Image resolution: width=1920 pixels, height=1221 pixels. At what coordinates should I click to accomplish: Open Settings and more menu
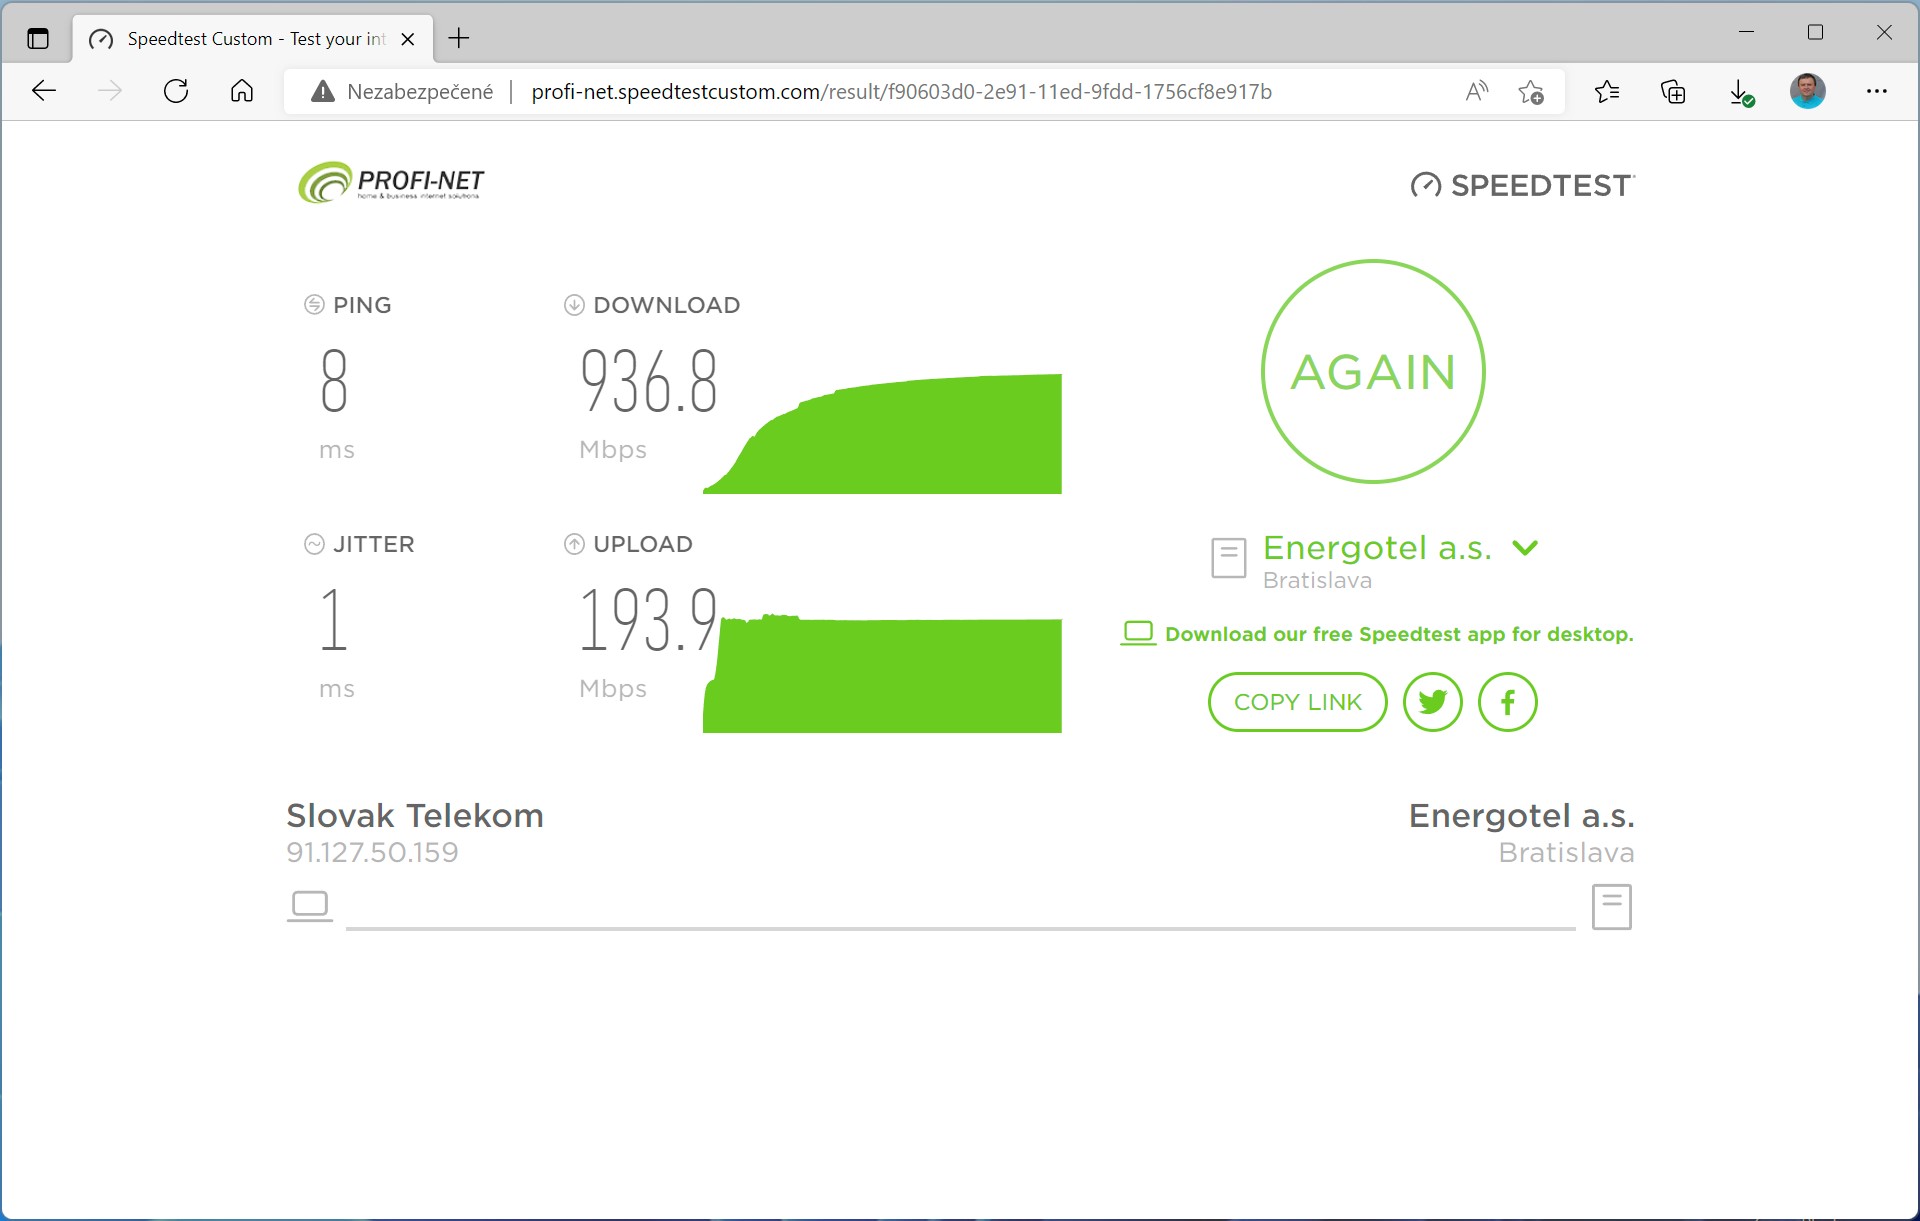[x=1876, y=91]
